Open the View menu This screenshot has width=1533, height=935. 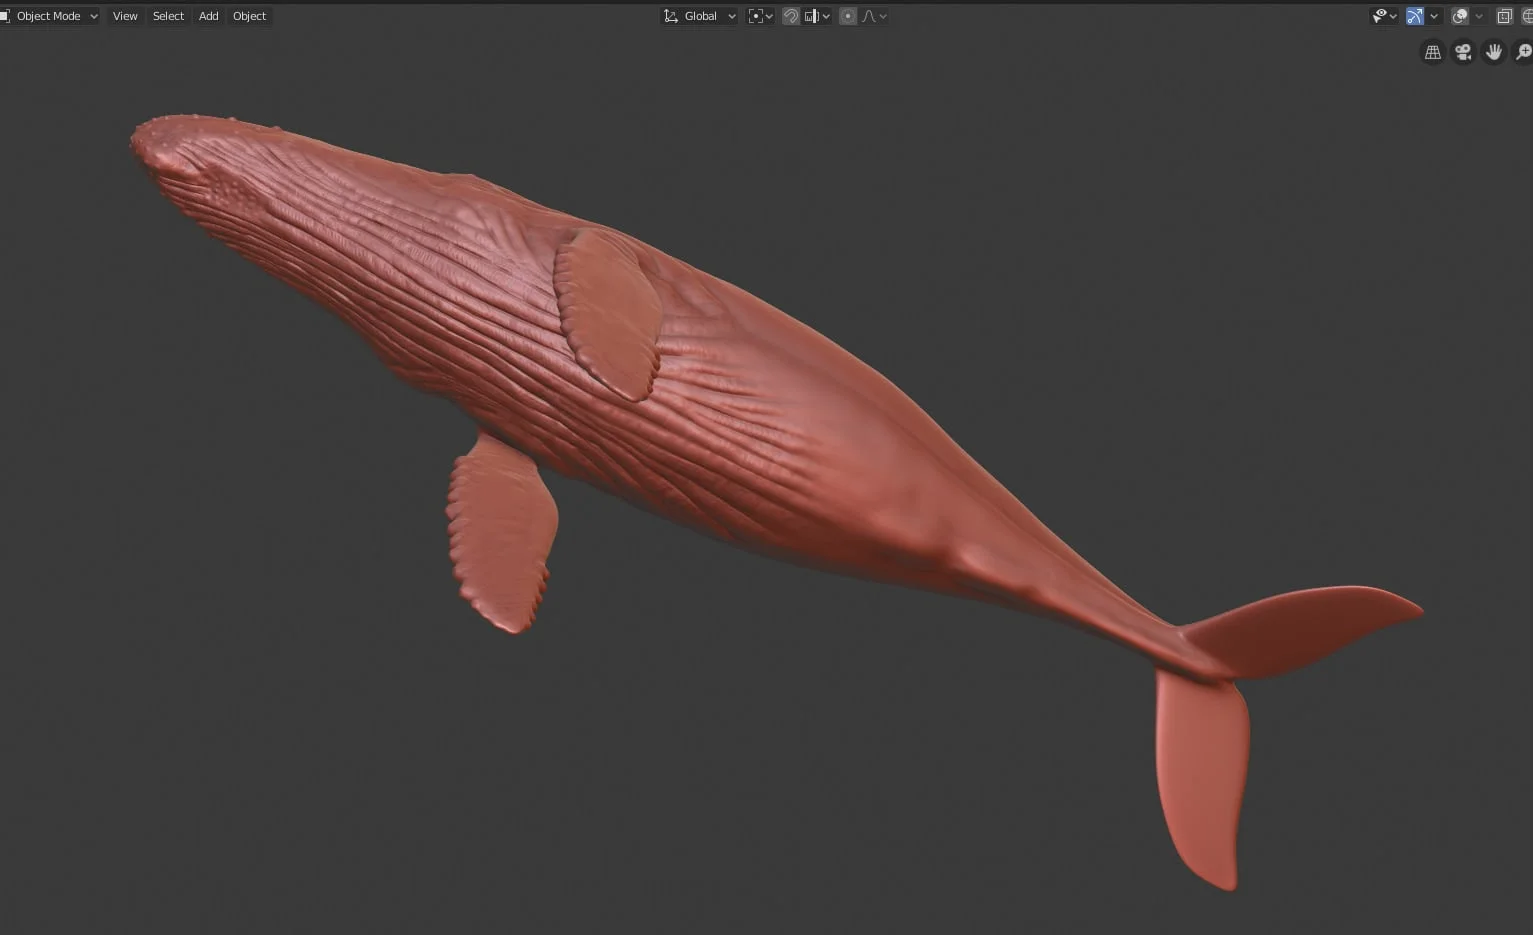click(x=124, y=15)
